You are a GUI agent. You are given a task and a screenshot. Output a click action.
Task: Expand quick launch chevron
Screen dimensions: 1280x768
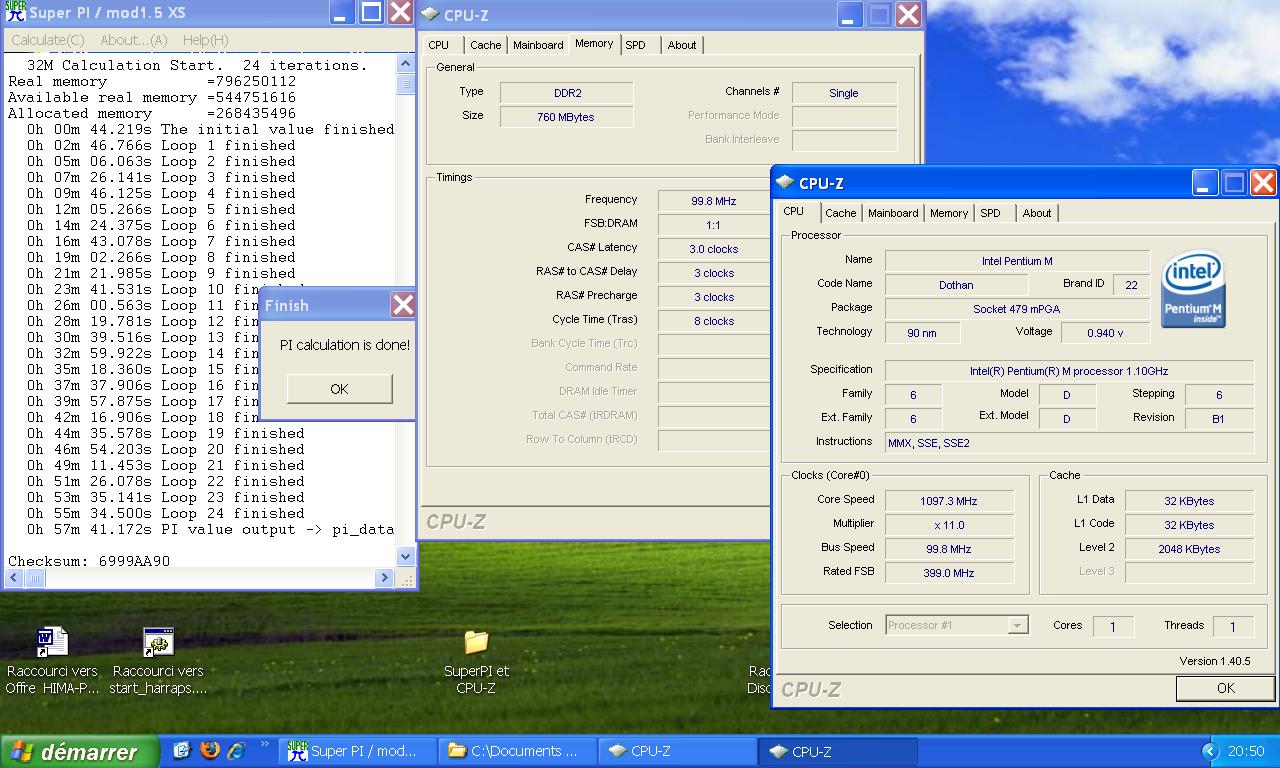click(265, 744)
